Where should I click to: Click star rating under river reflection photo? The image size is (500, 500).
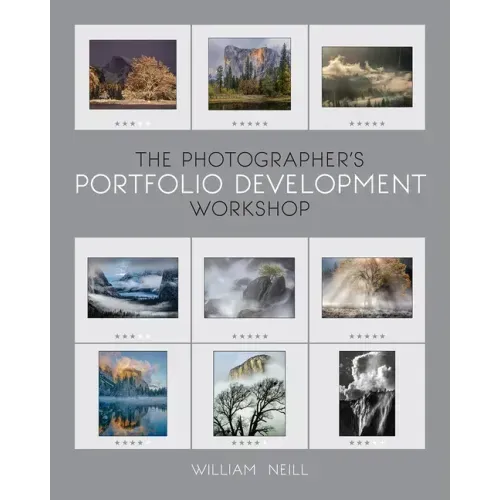tap(133, 443)
